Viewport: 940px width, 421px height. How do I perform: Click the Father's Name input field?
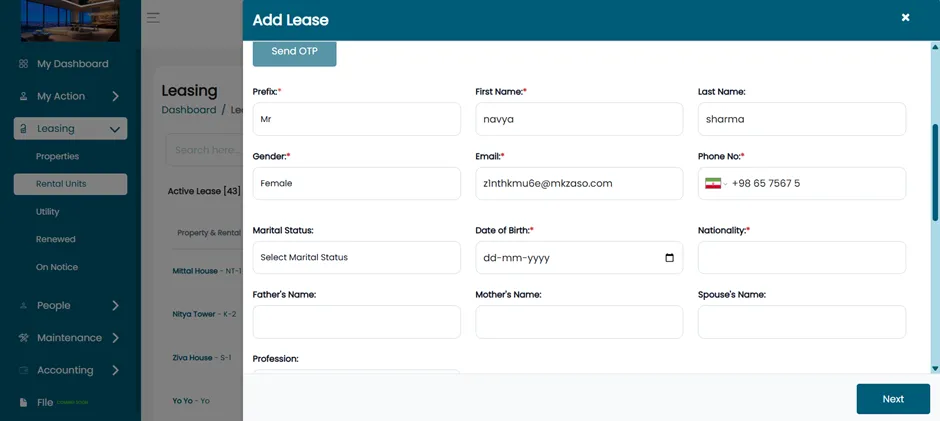tap(357, 322)
